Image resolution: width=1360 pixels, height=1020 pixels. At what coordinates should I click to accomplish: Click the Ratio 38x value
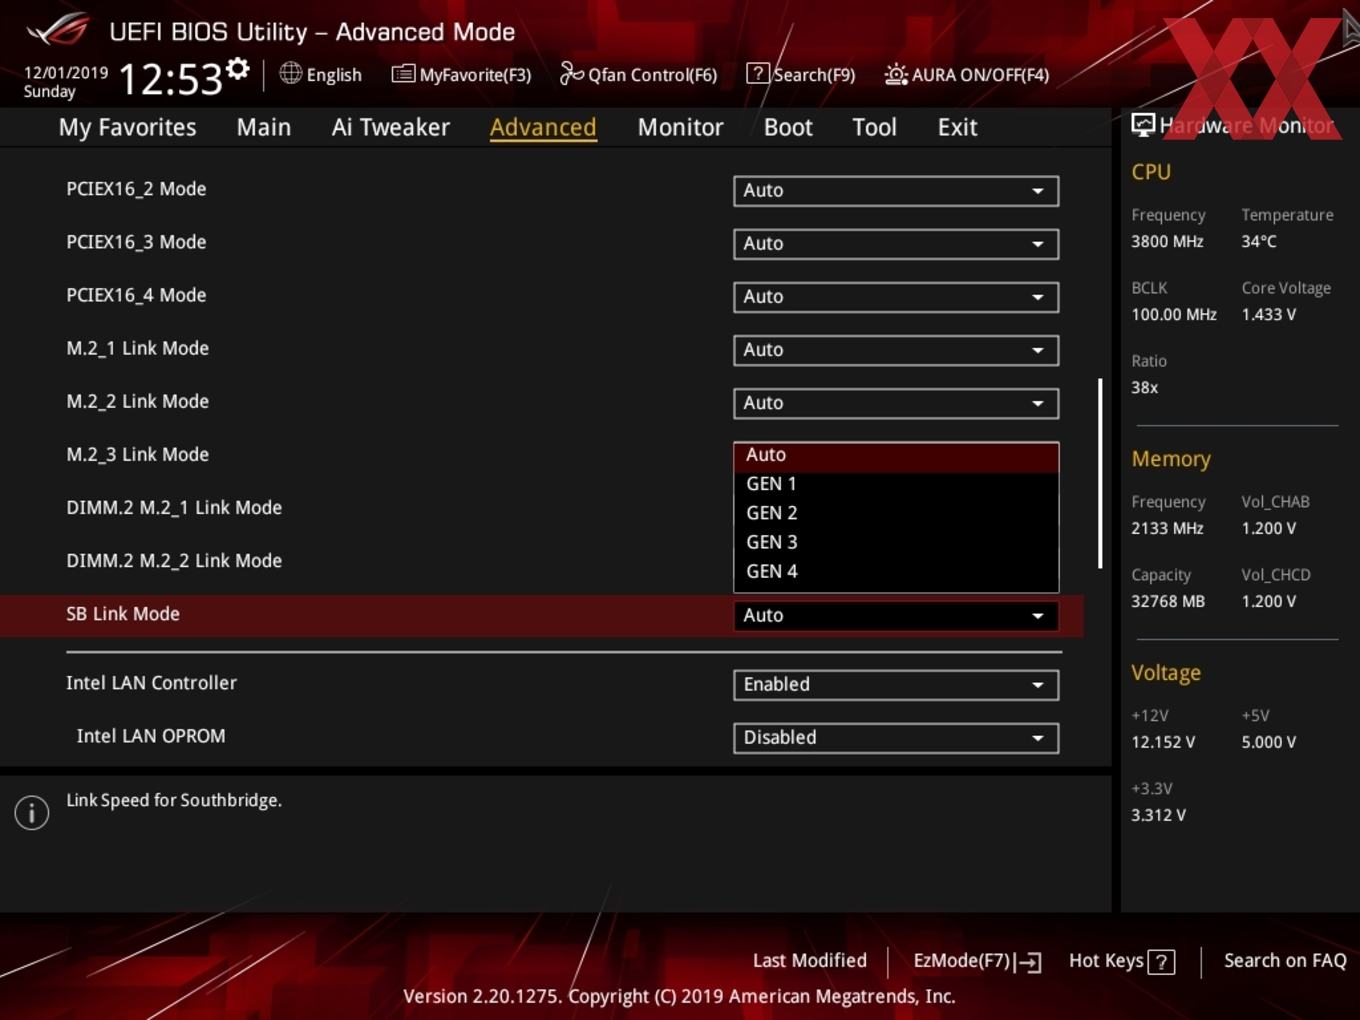point(1144,387)
